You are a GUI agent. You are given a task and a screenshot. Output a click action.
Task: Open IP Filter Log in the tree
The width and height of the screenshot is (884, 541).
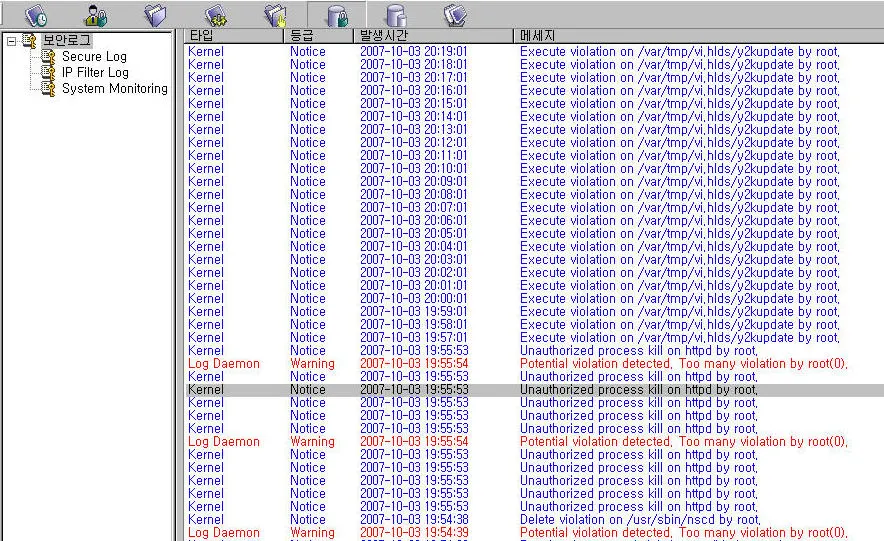[95, 72]
